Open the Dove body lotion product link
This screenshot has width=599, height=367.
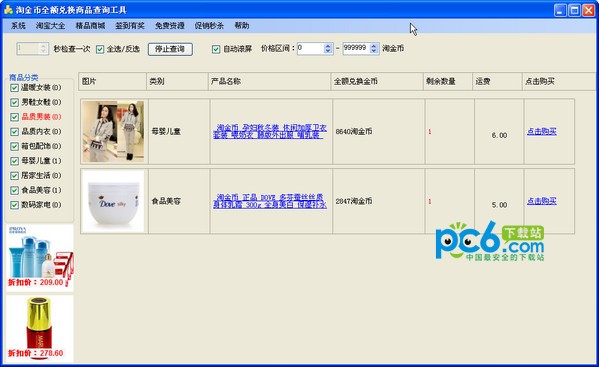tap(270, 201)
